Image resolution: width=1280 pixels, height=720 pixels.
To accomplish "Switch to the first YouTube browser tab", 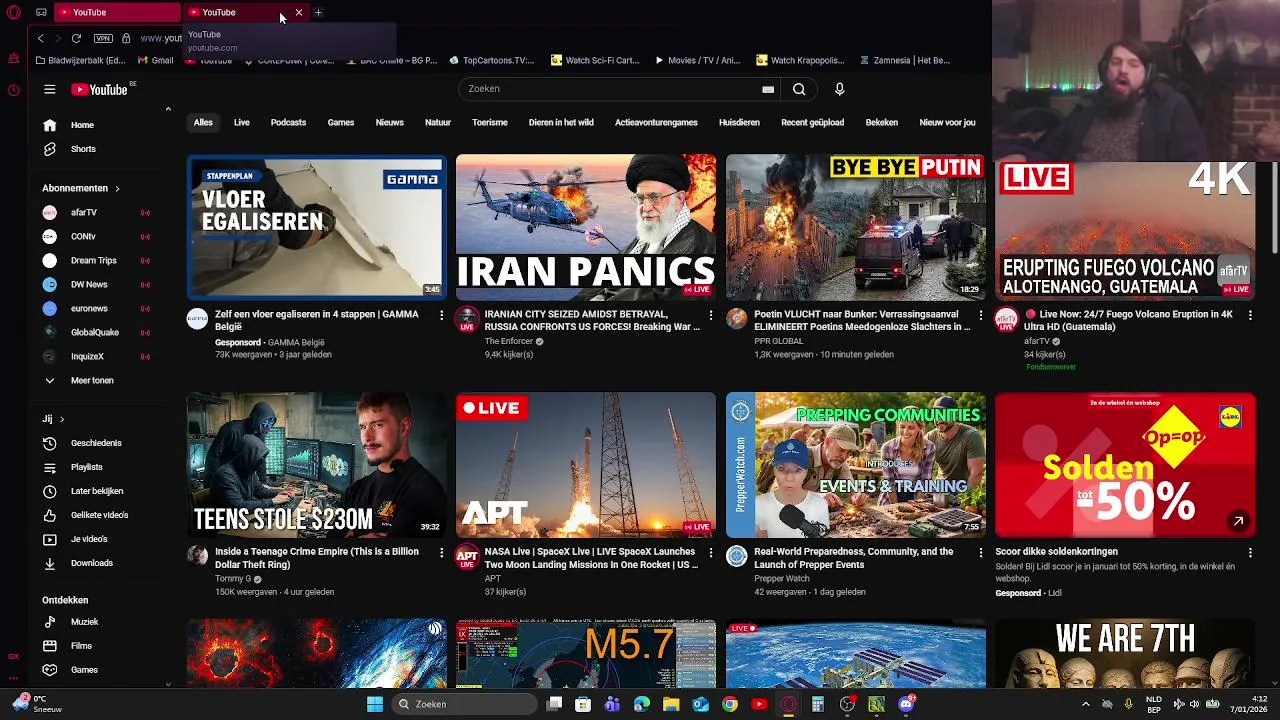I will (115, 12).
